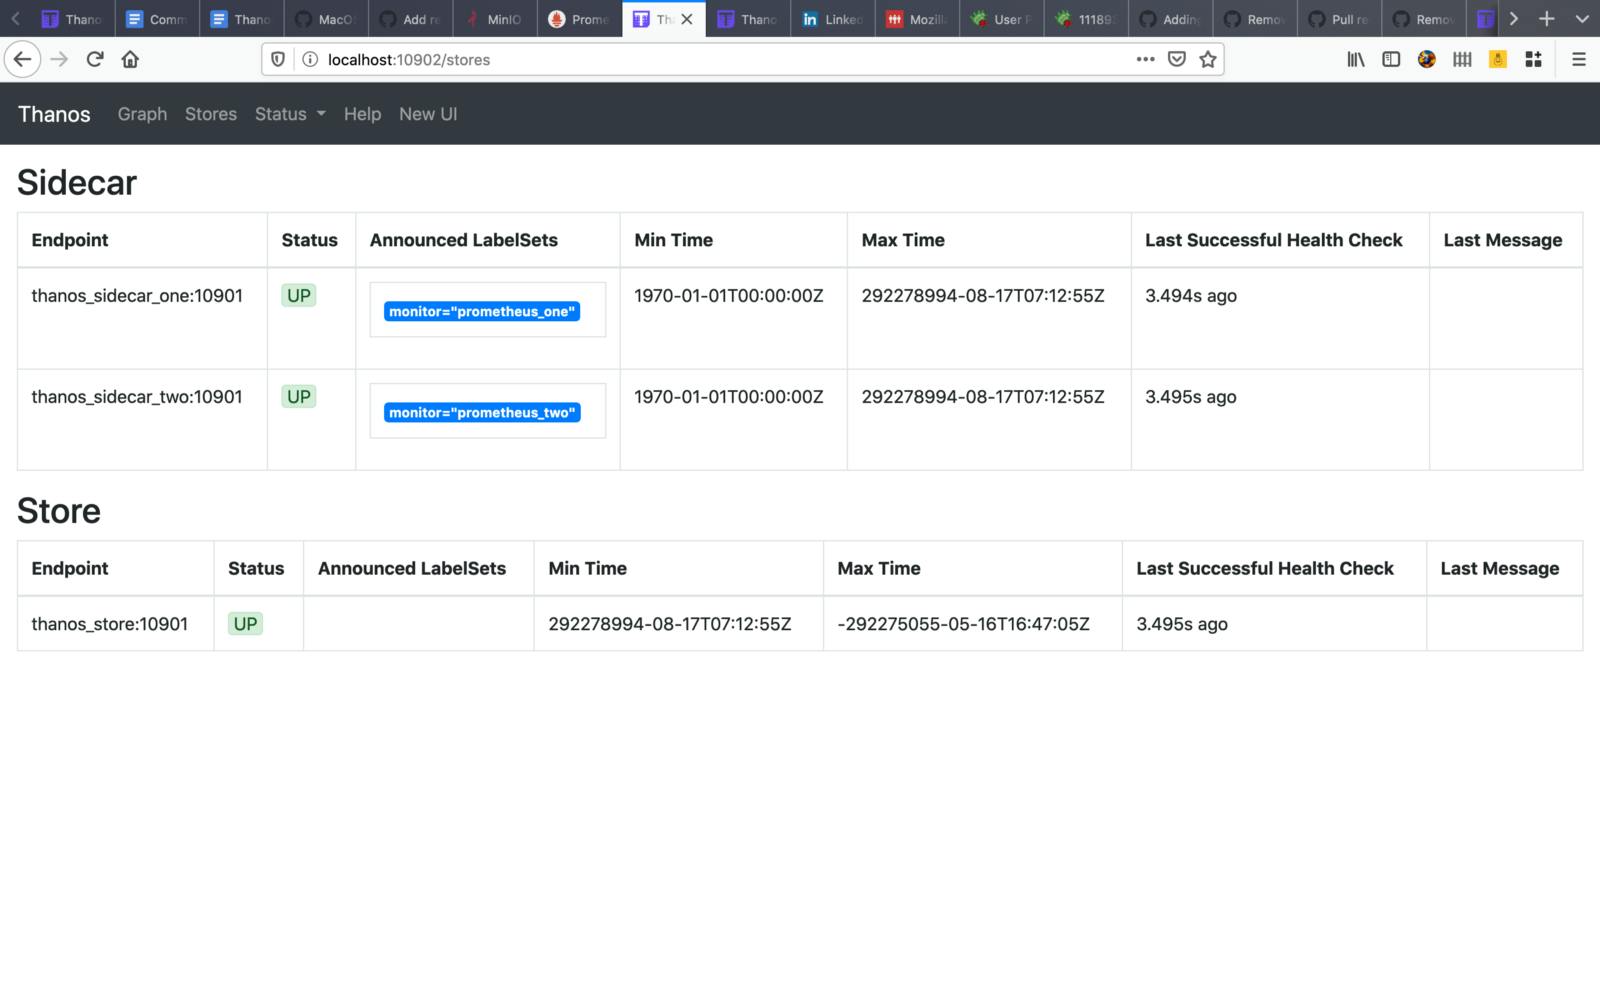Open the browser home page

tap(130, 59)
